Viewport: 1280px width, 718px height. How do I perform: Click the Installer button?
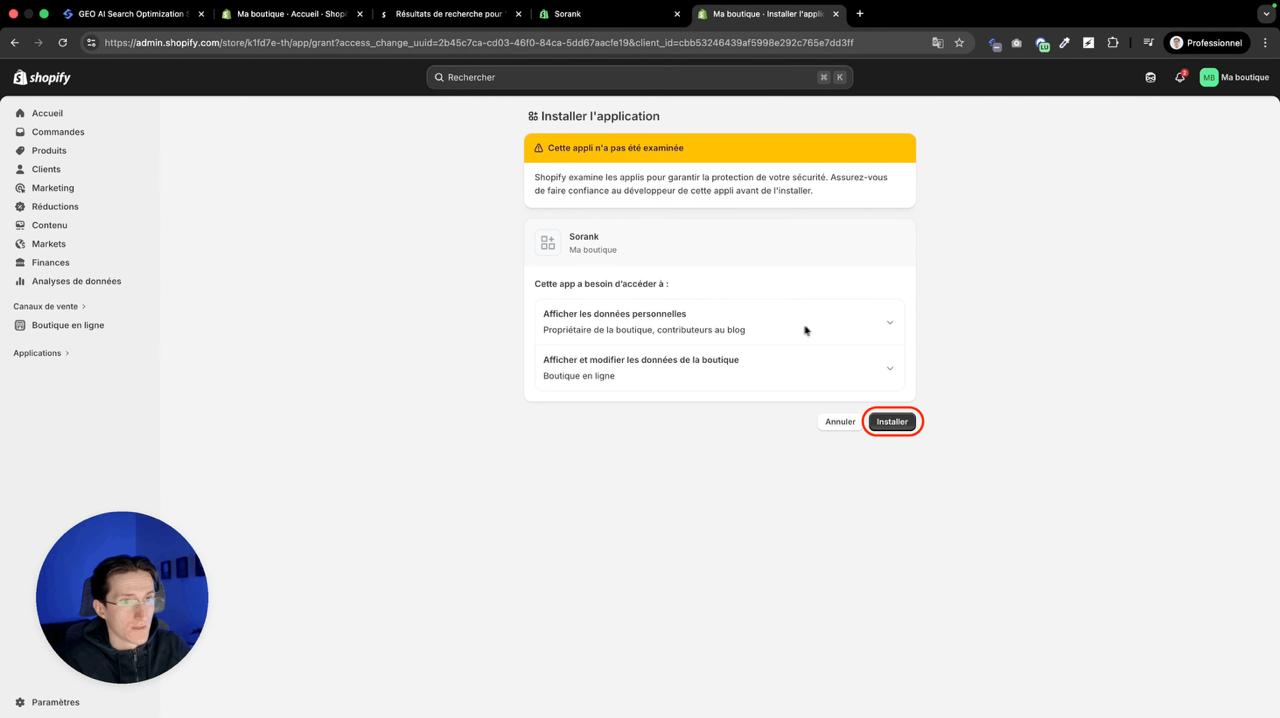(891, 421)
